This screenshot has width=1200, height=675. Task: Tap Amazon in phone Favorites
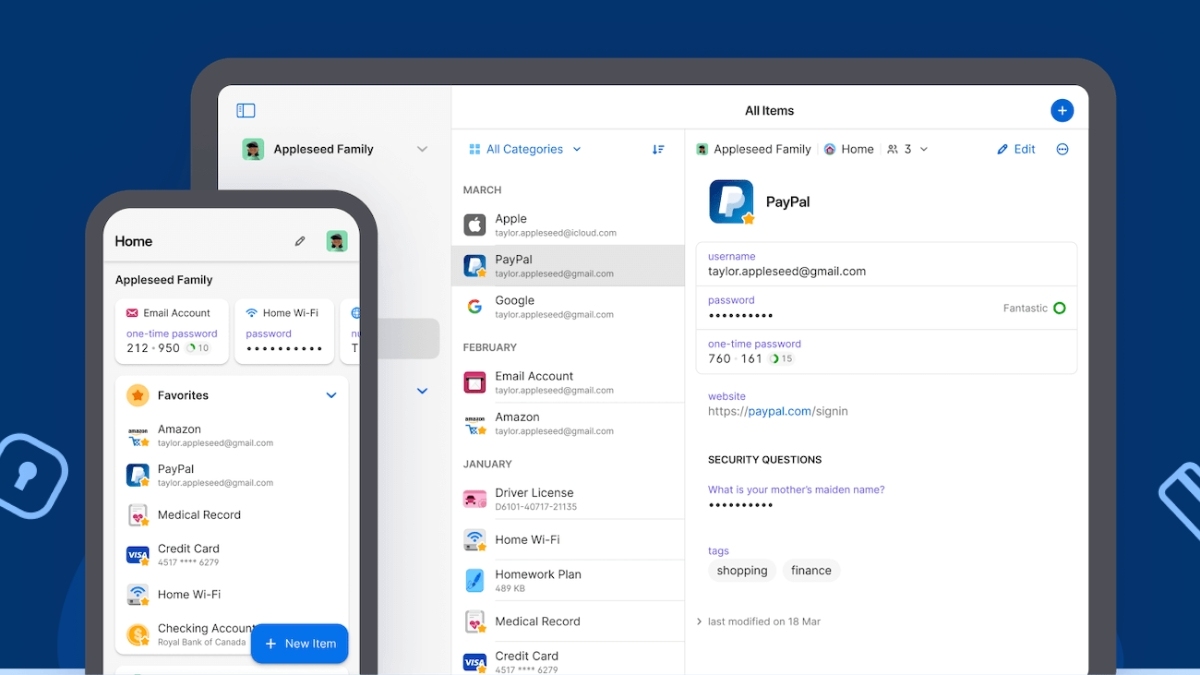(x=232, y=435)
